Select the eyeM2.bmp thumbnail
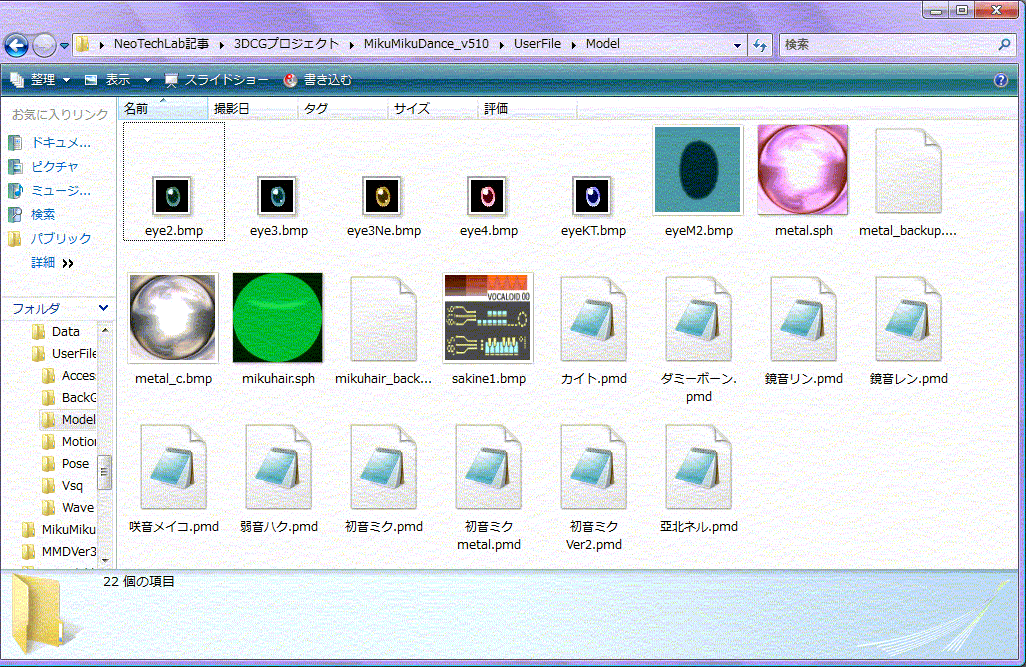 (x=698, y=170)
